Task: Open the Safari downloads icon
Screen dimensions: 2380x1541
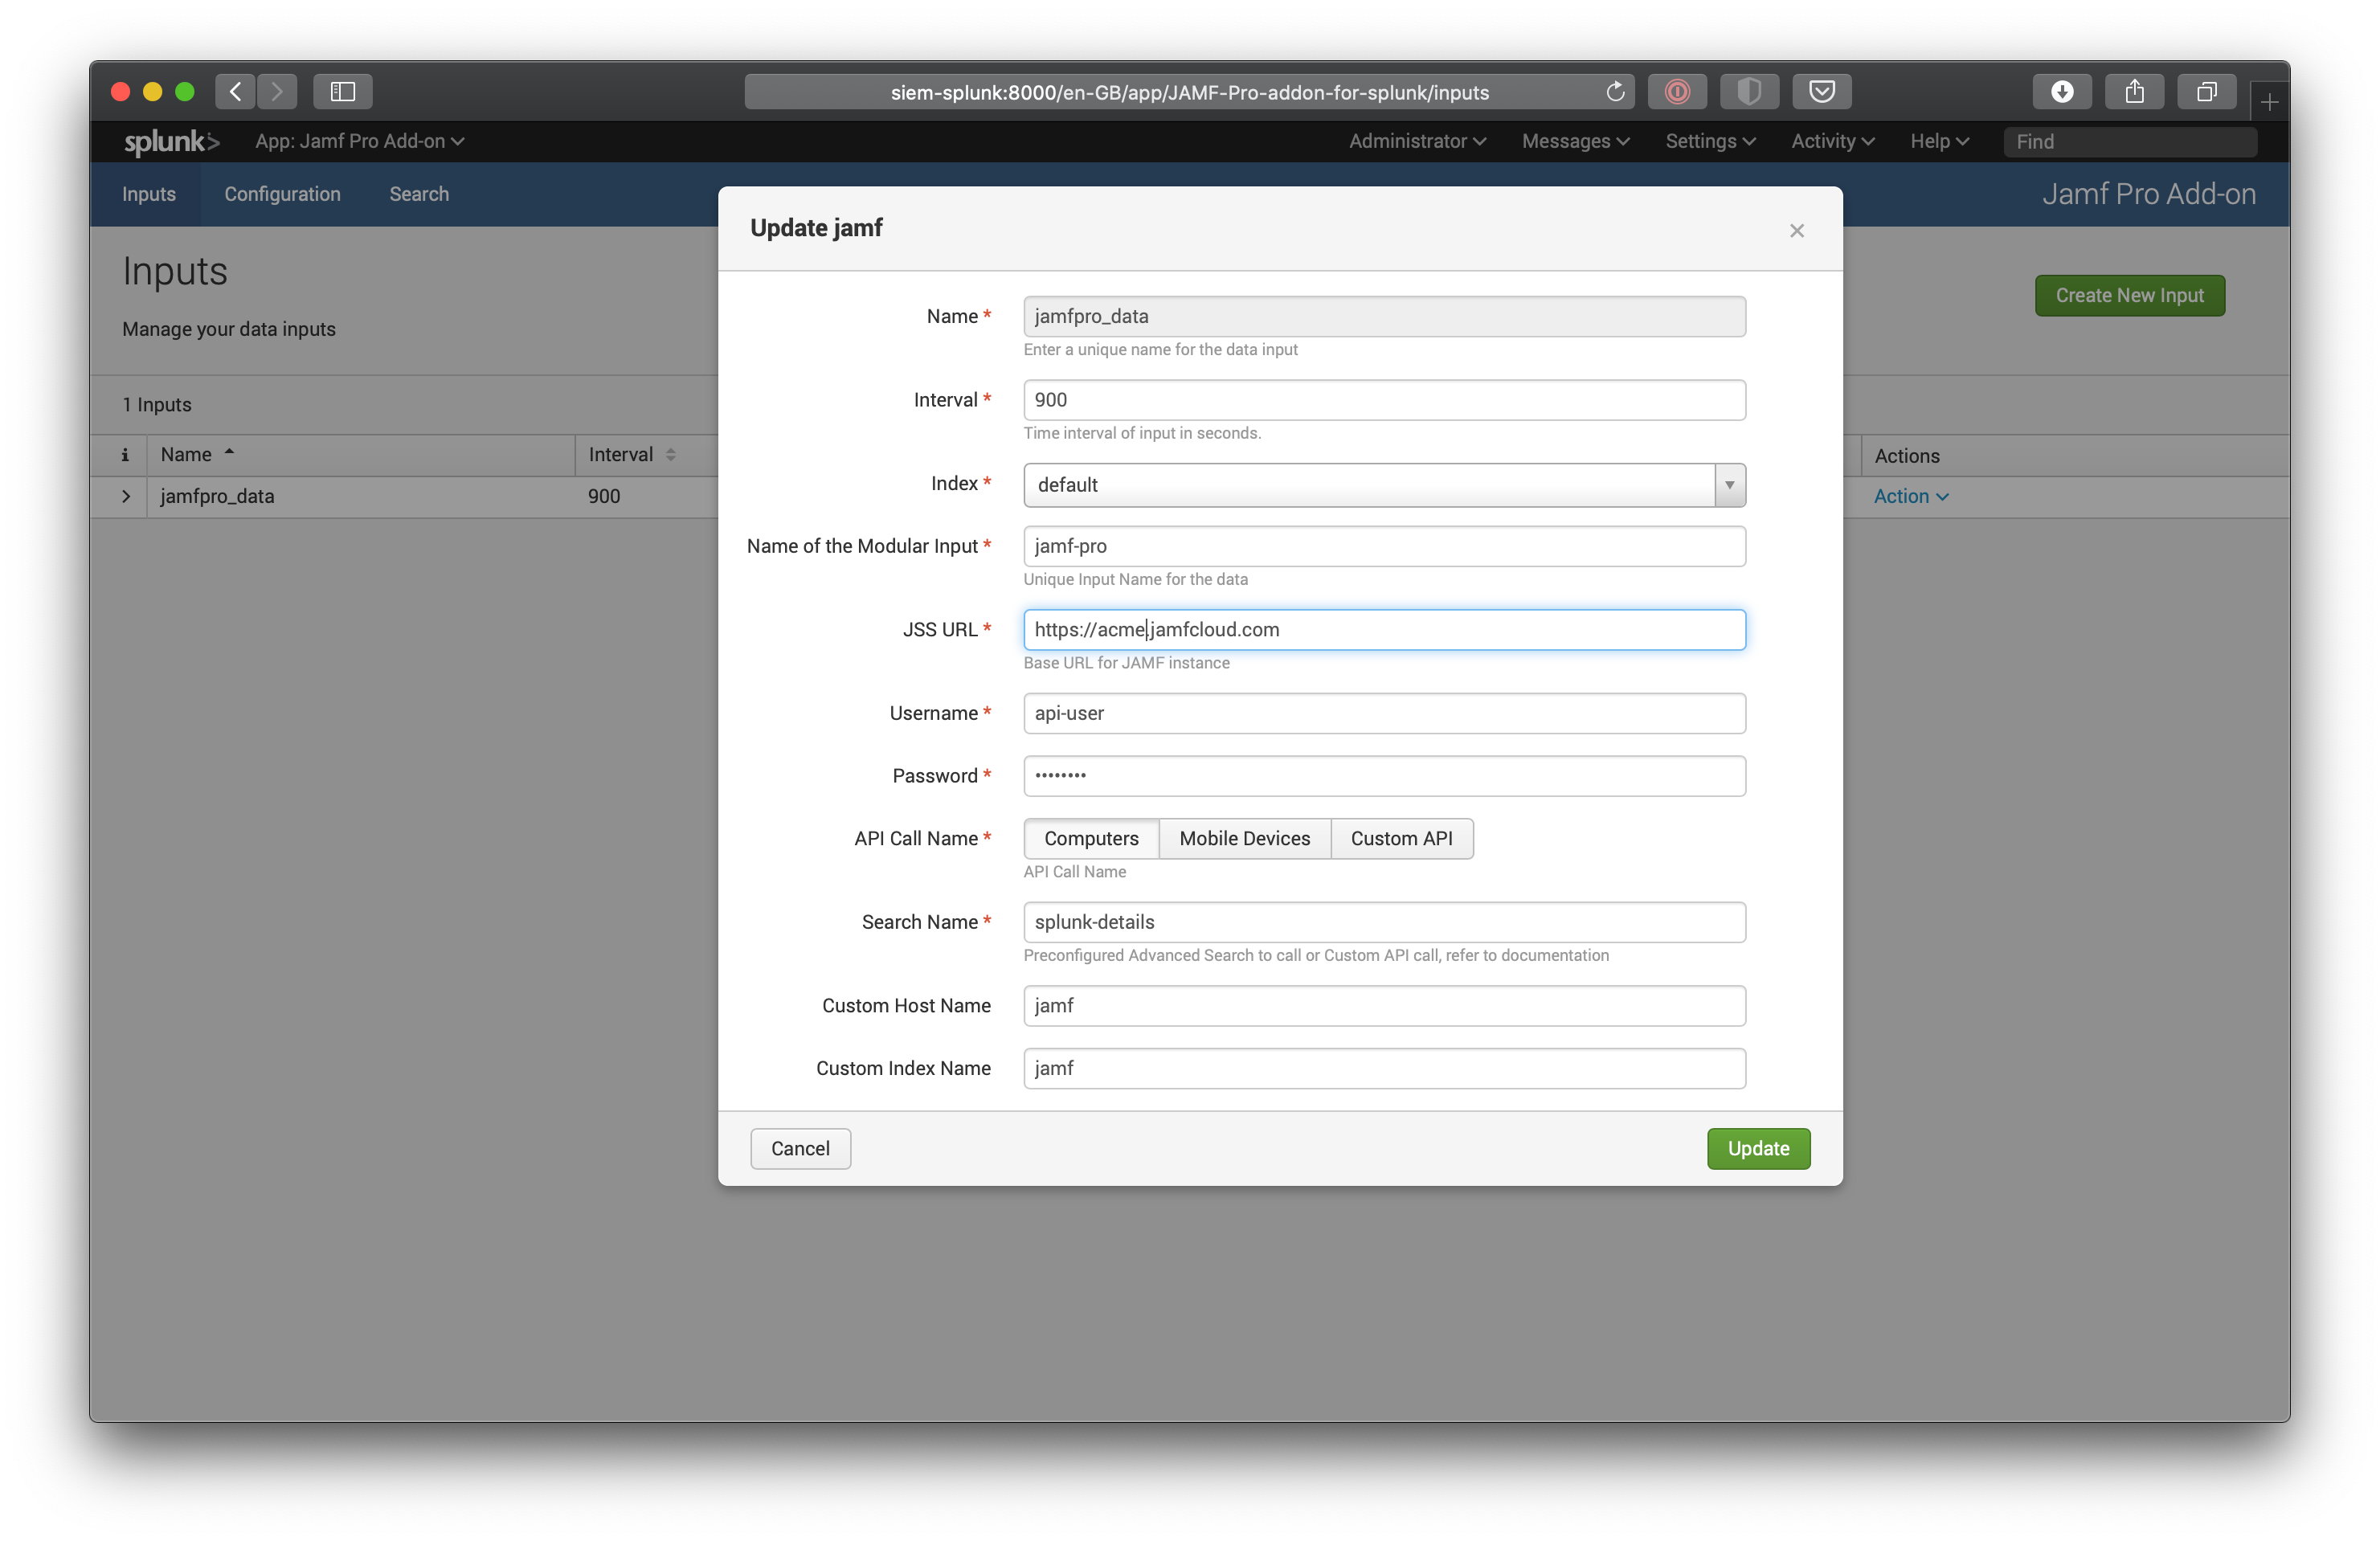Action: [2061, 92]
